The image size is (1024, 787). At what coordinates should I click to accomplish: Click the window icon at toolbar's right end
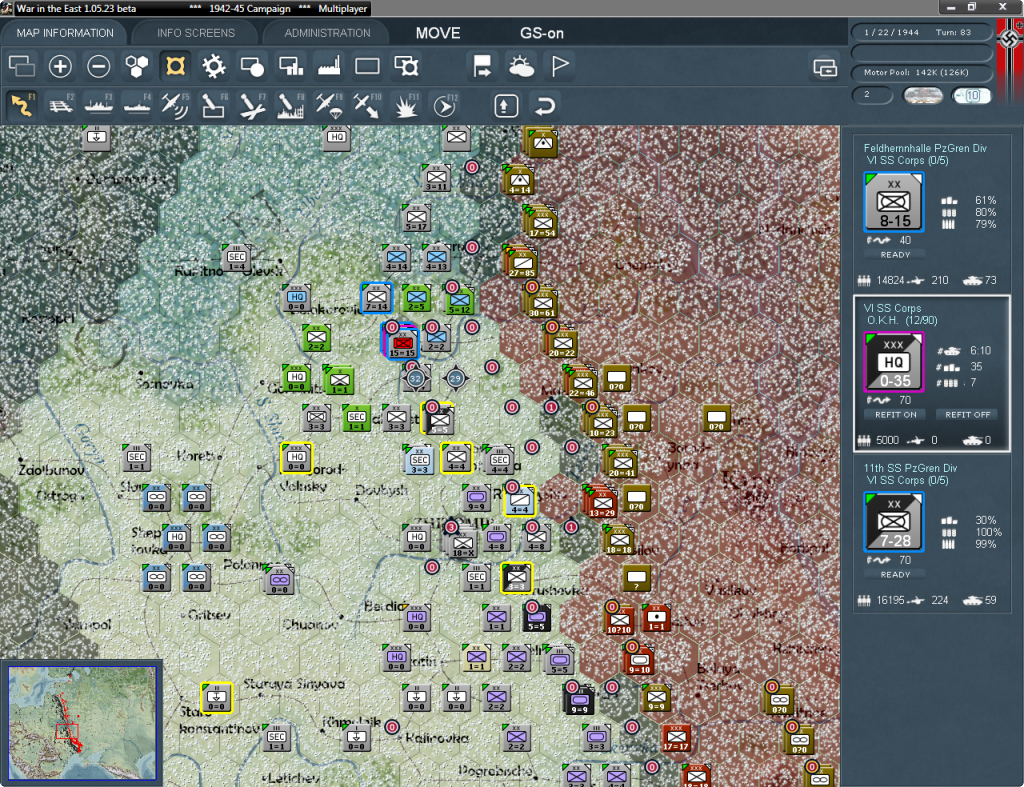(825, 67)
